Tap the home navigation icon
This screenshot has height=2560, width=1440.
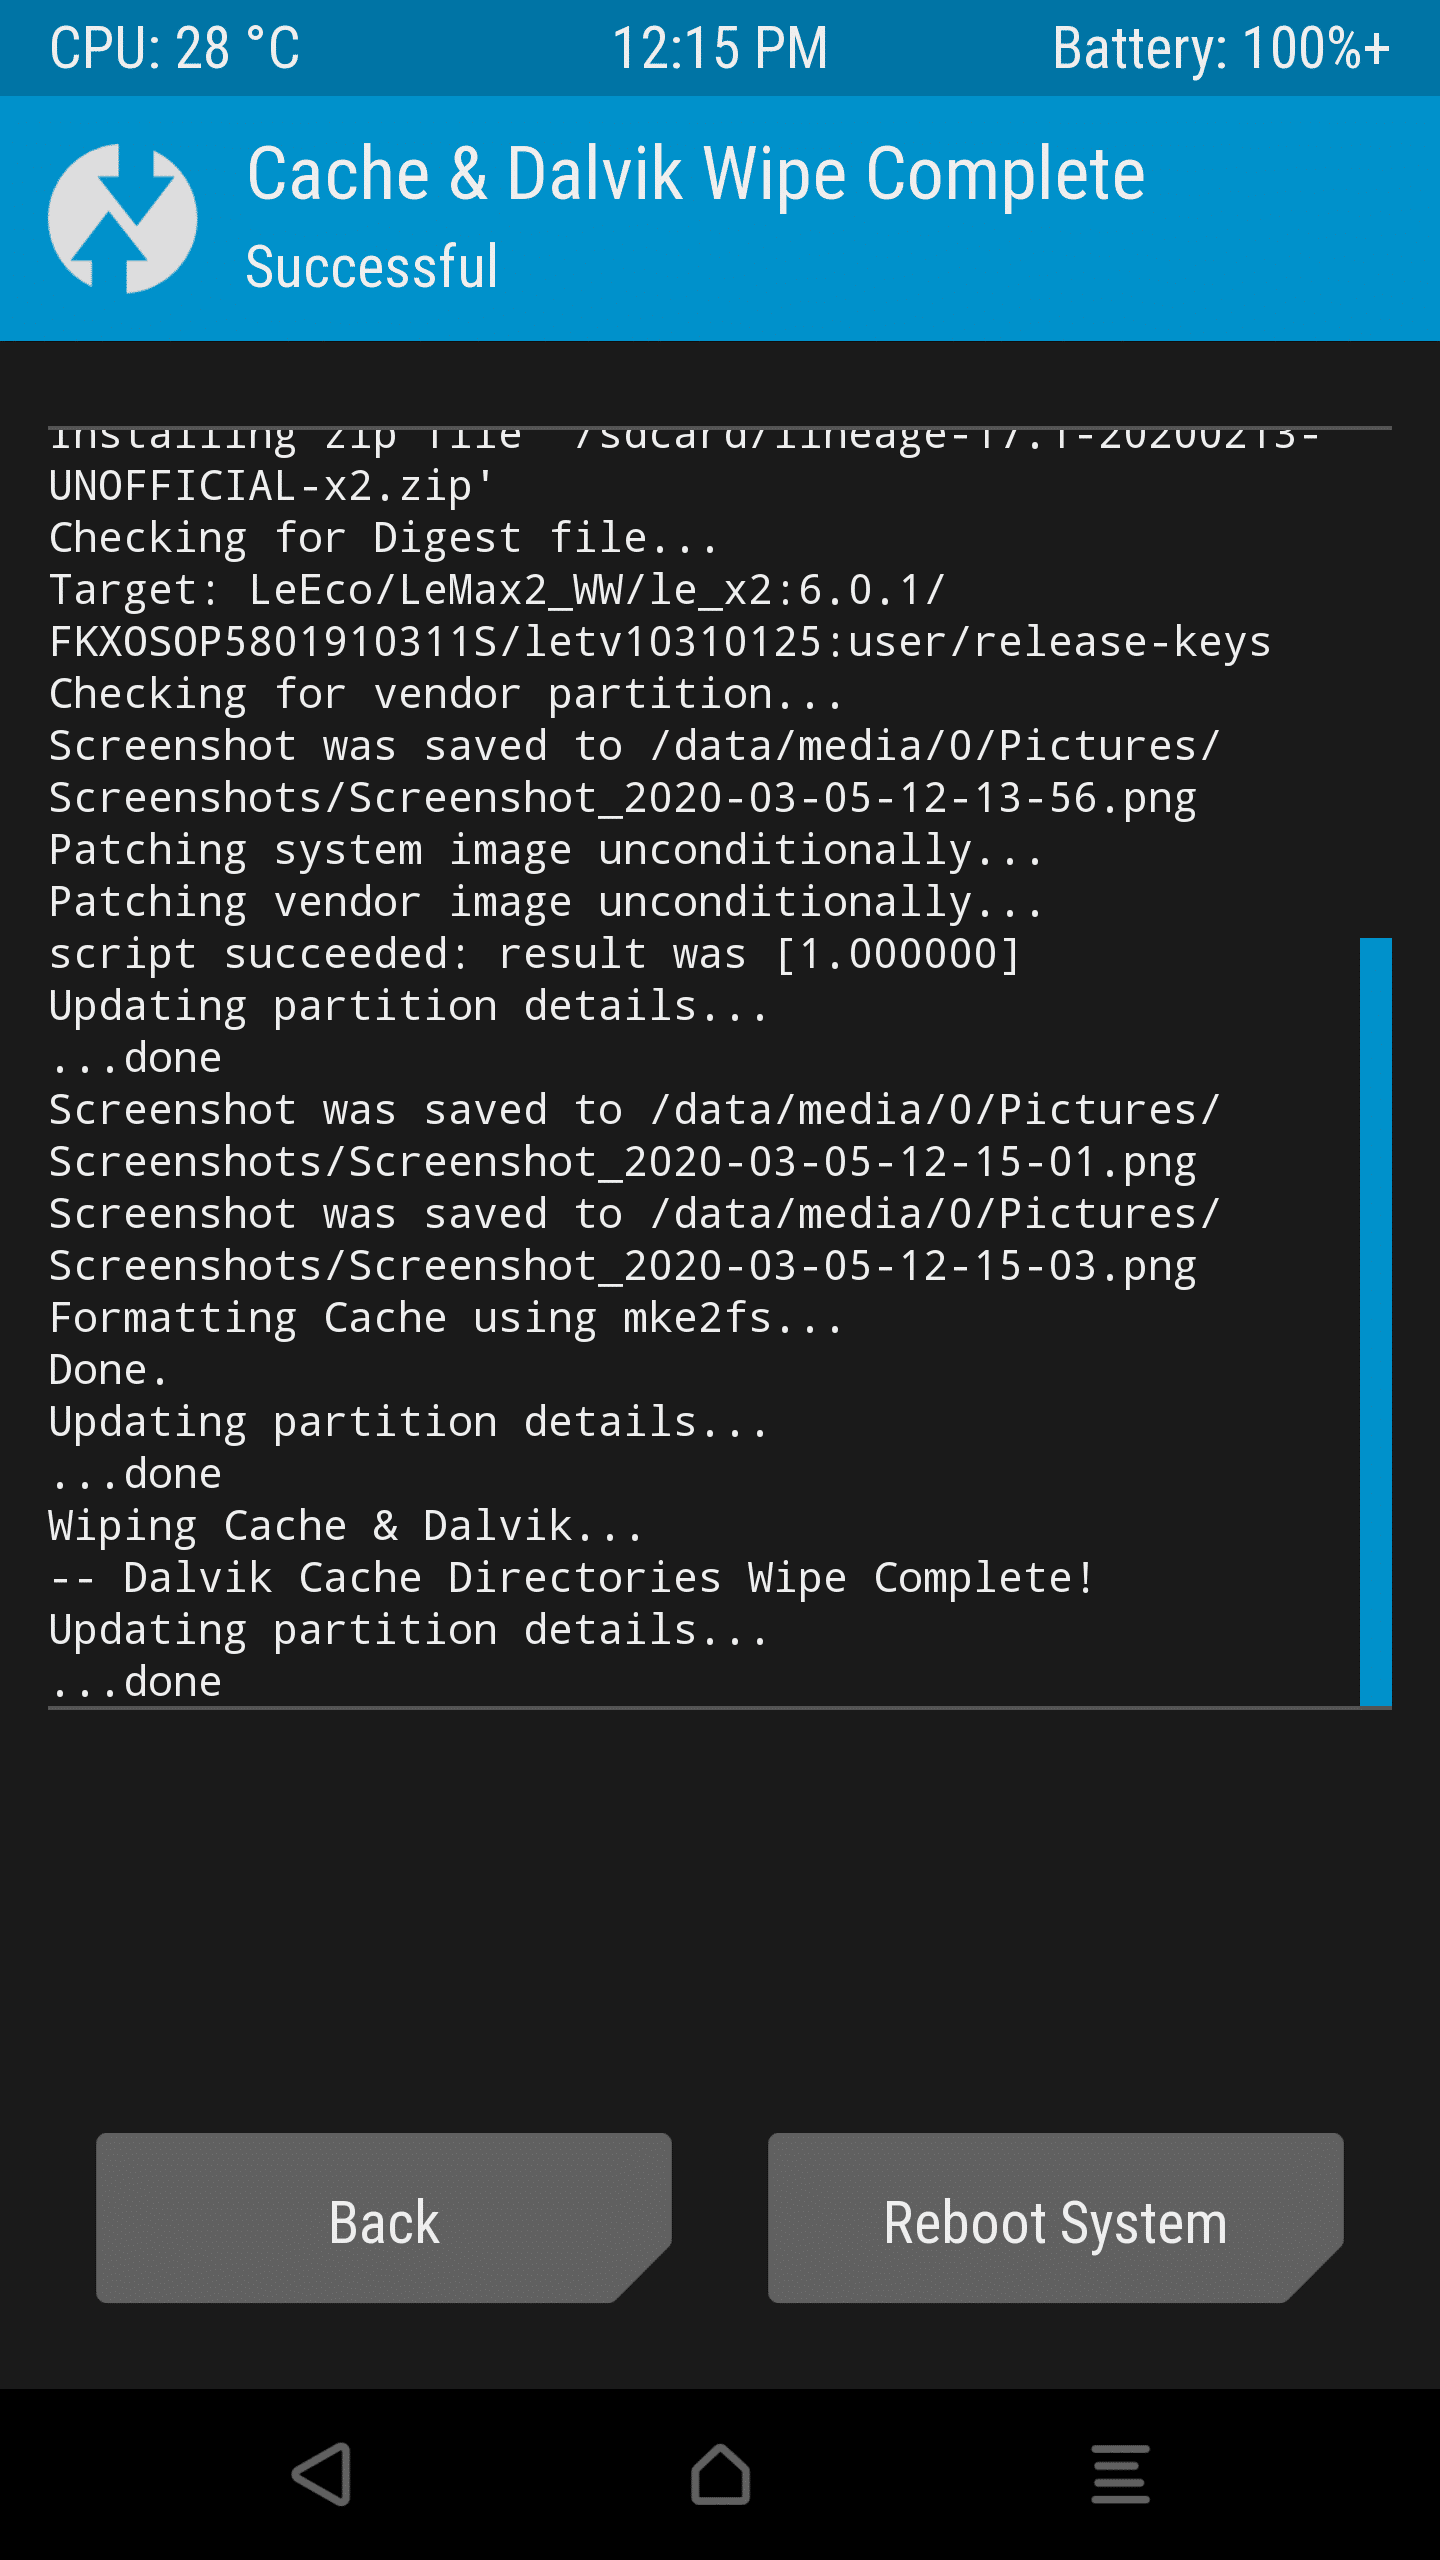tap(720, 2474)
